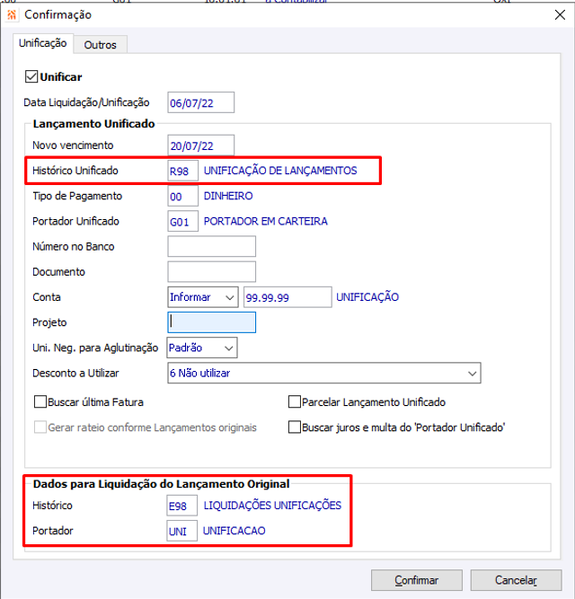This screenshot has height=599, width=575.
Task: Close the Confirmação dialog
Action: [x=560, y=15]
